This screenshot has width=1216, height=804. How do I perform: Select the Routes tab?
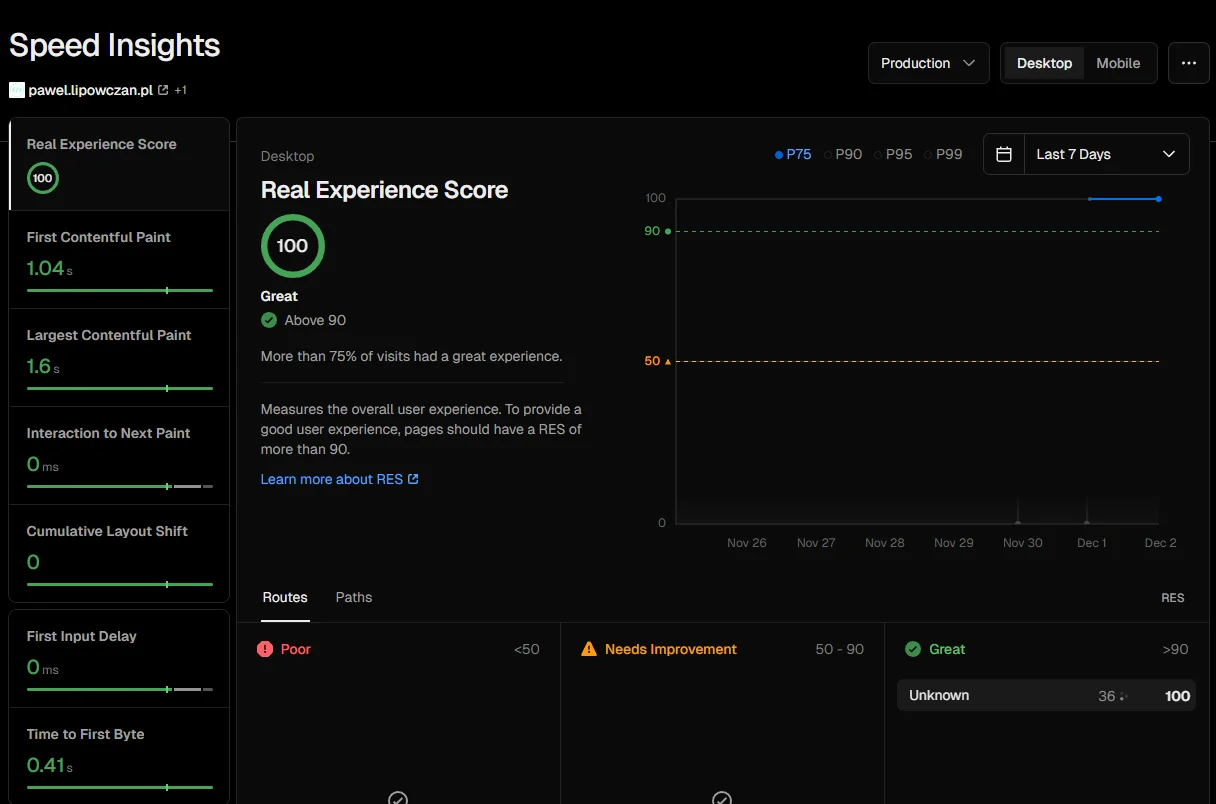tap(284, 597)
